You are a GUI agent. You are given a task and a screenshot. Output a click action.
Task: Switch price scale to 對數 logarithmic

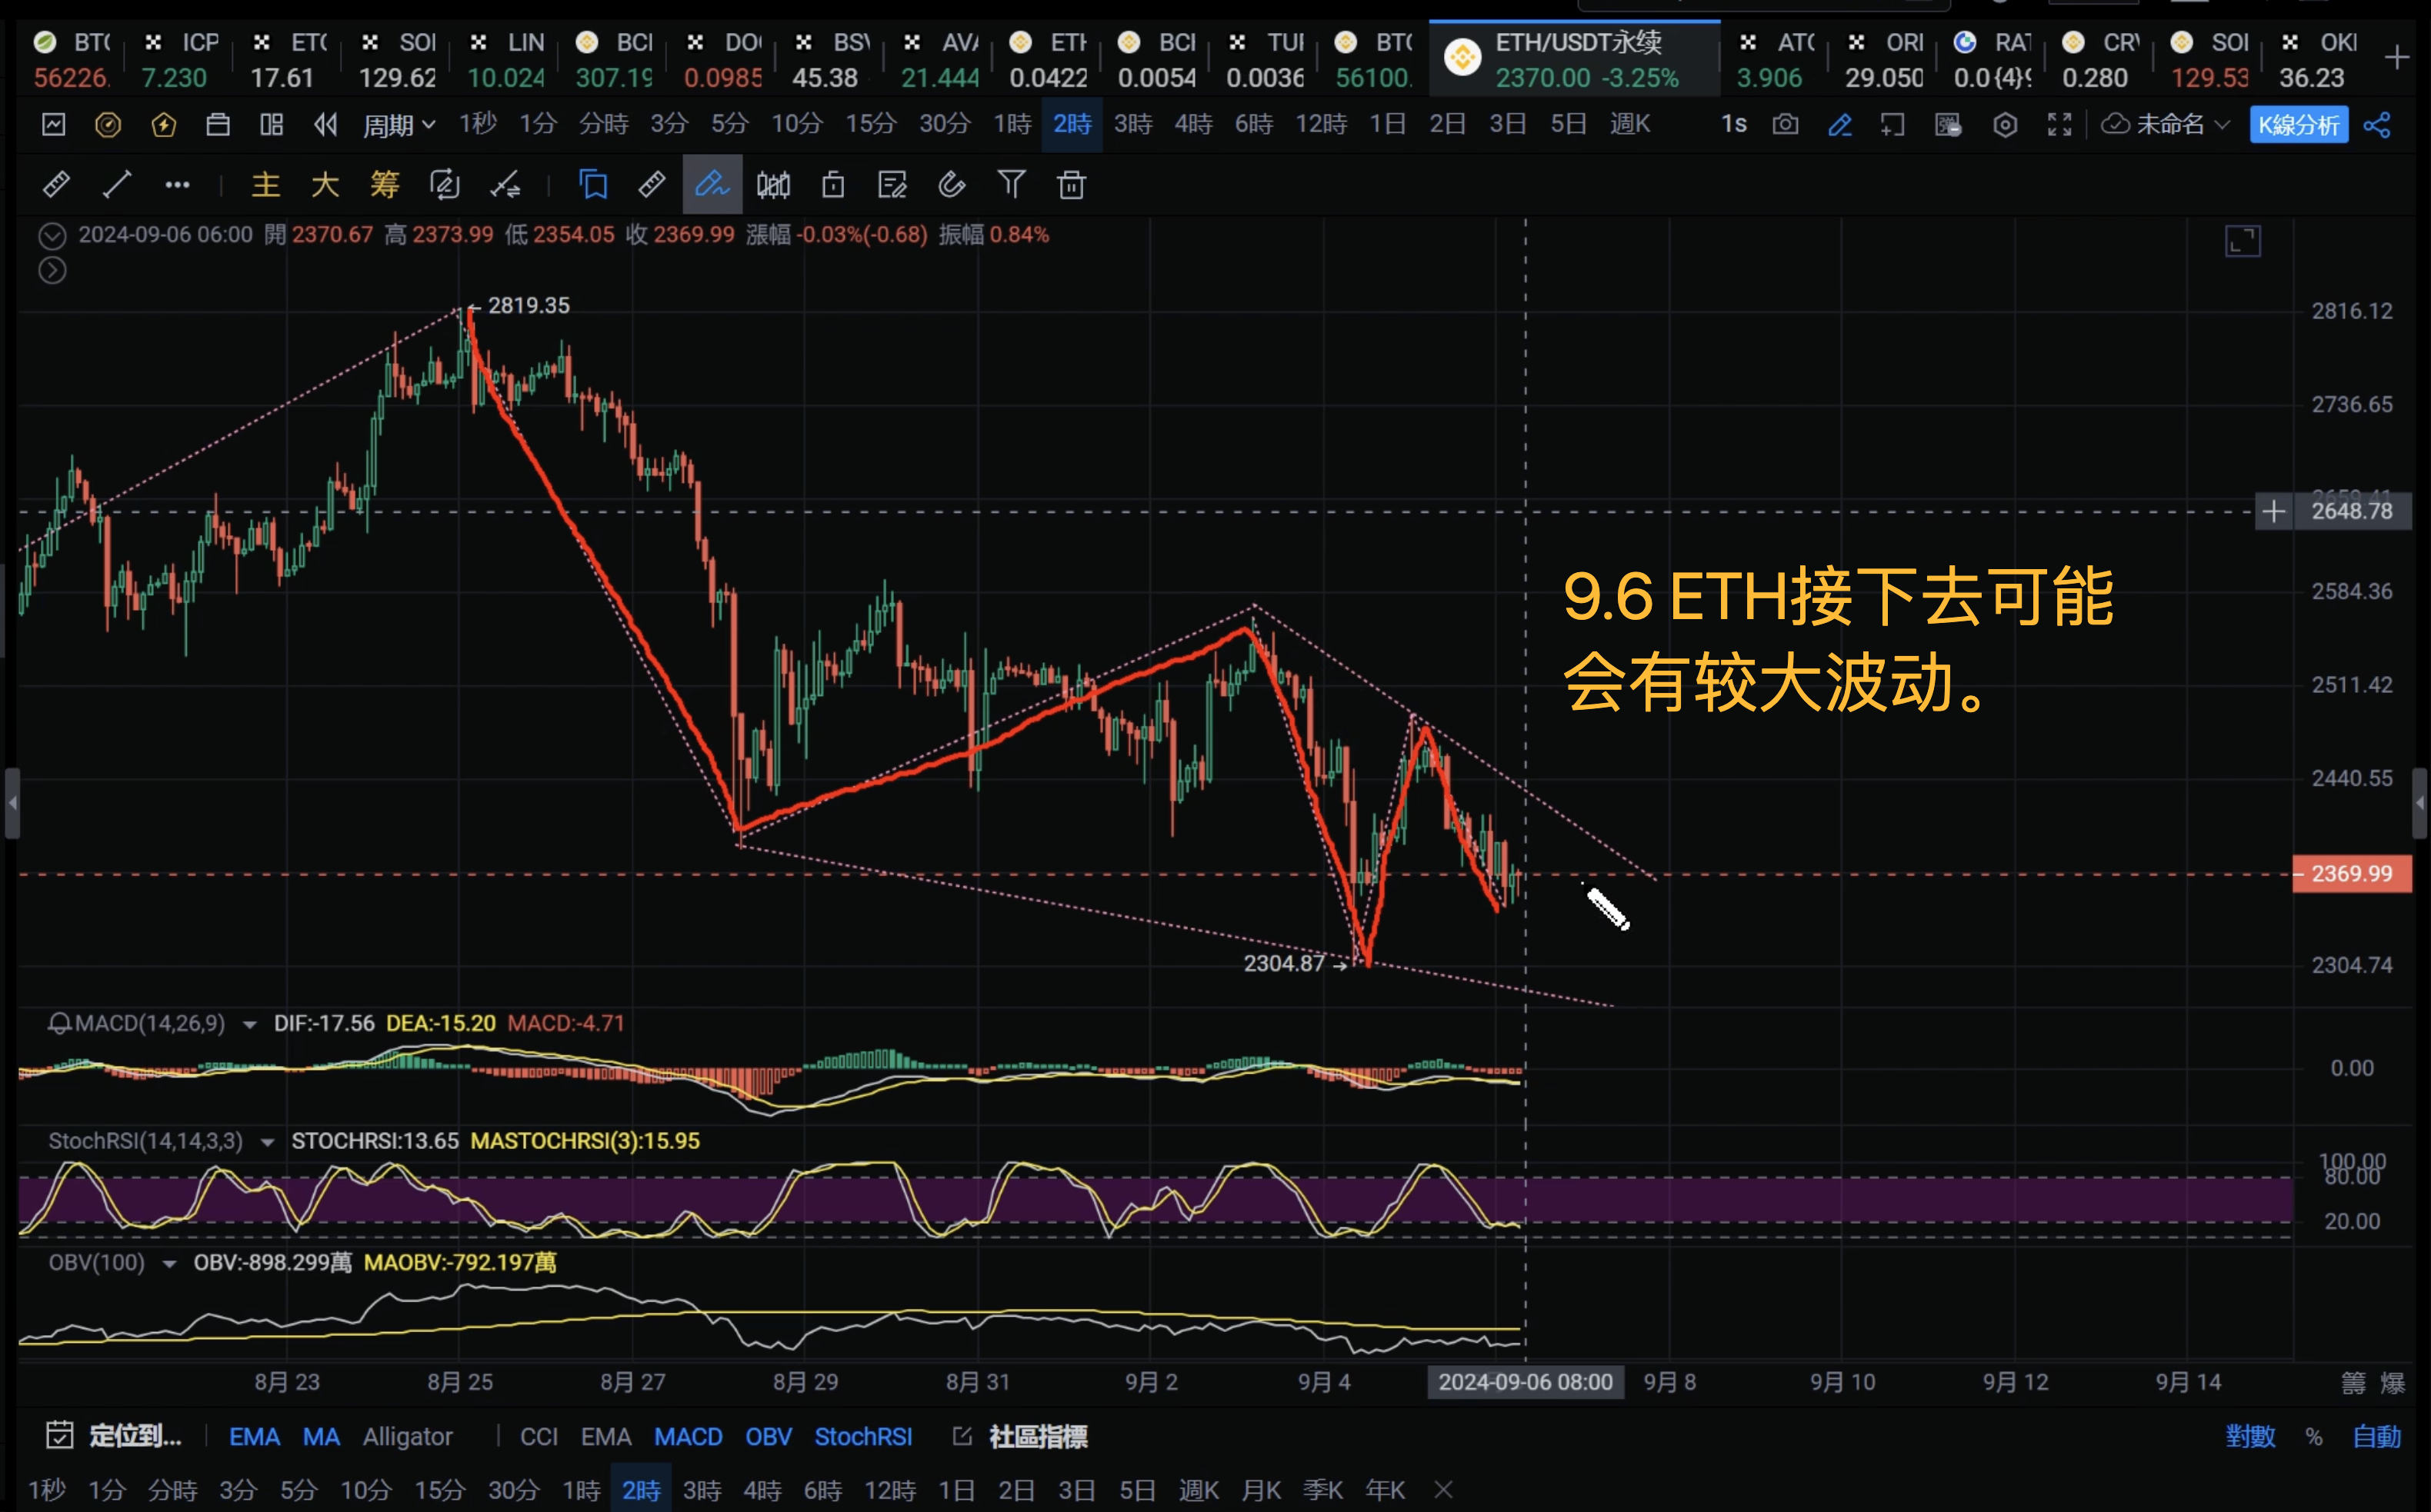coord(2250,1436)
